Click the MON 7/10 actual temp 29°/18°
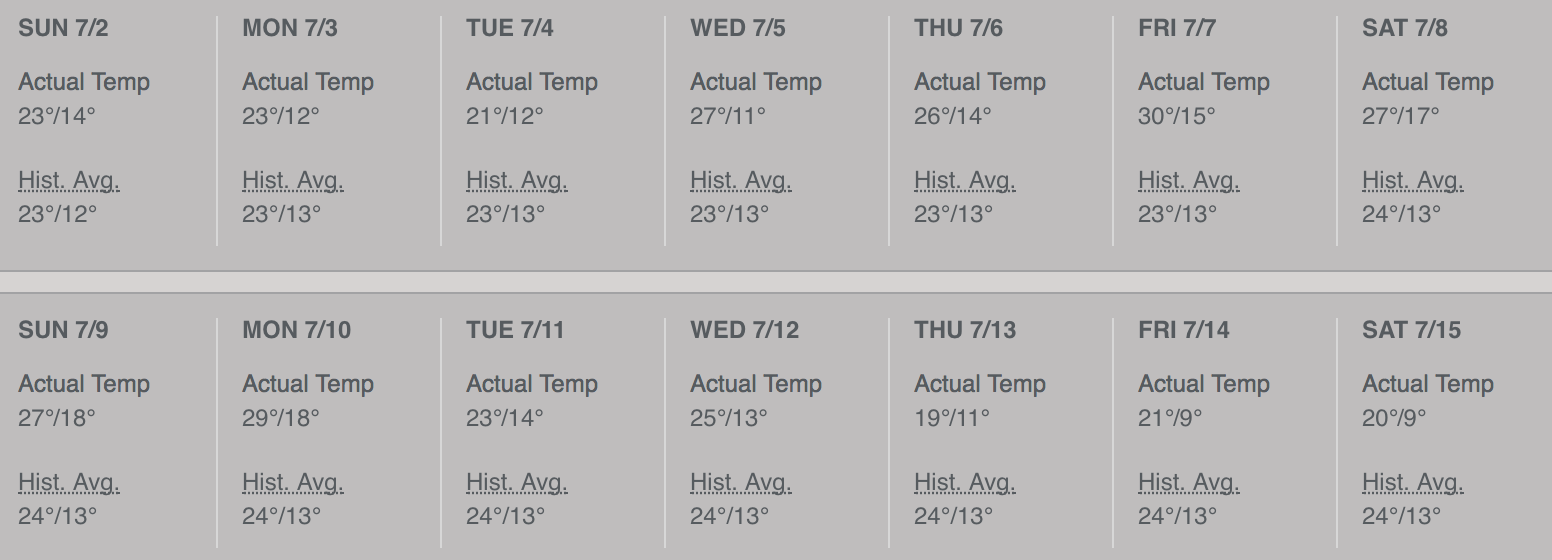The width and height of the screenshot is (1552, 560). [x=281, y=418]
